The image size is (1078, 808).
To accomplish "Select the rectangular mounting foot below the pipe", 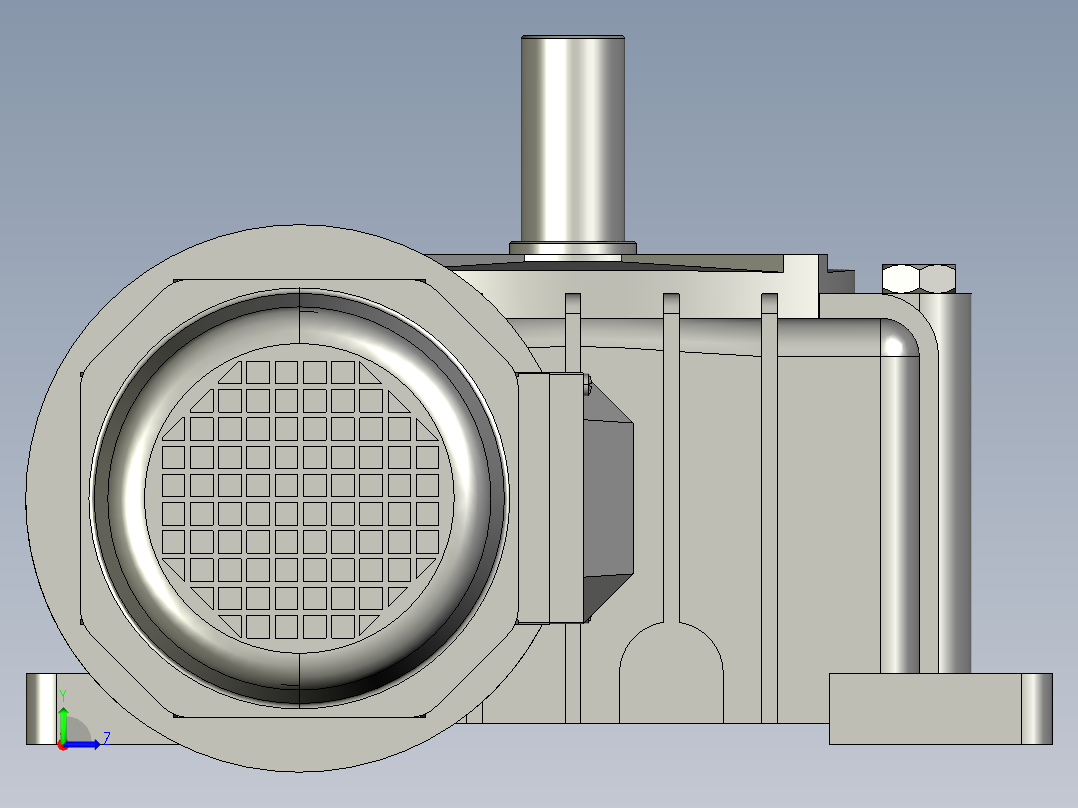I will point(940,709).
